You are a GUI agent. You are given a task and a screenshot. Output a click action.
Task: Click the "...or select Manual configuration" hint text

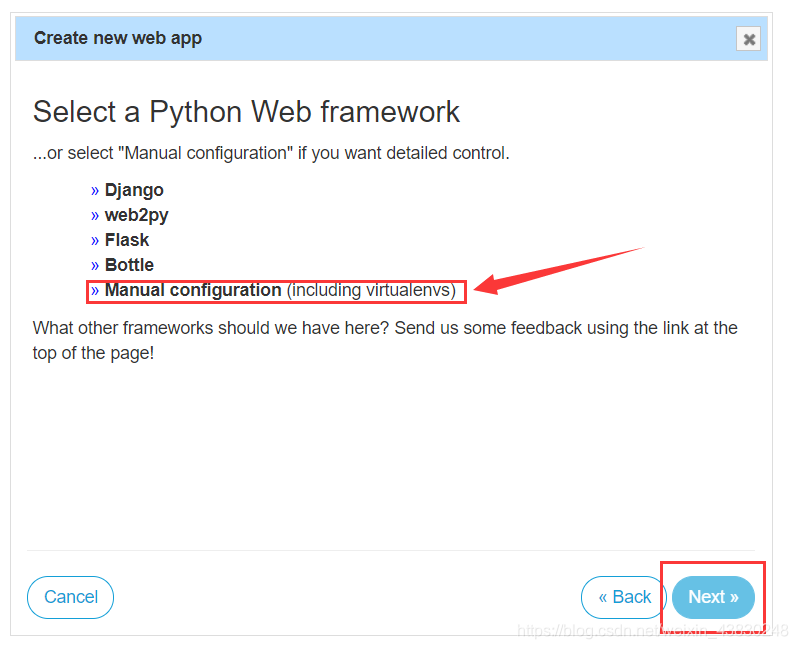tap(271, 153)
